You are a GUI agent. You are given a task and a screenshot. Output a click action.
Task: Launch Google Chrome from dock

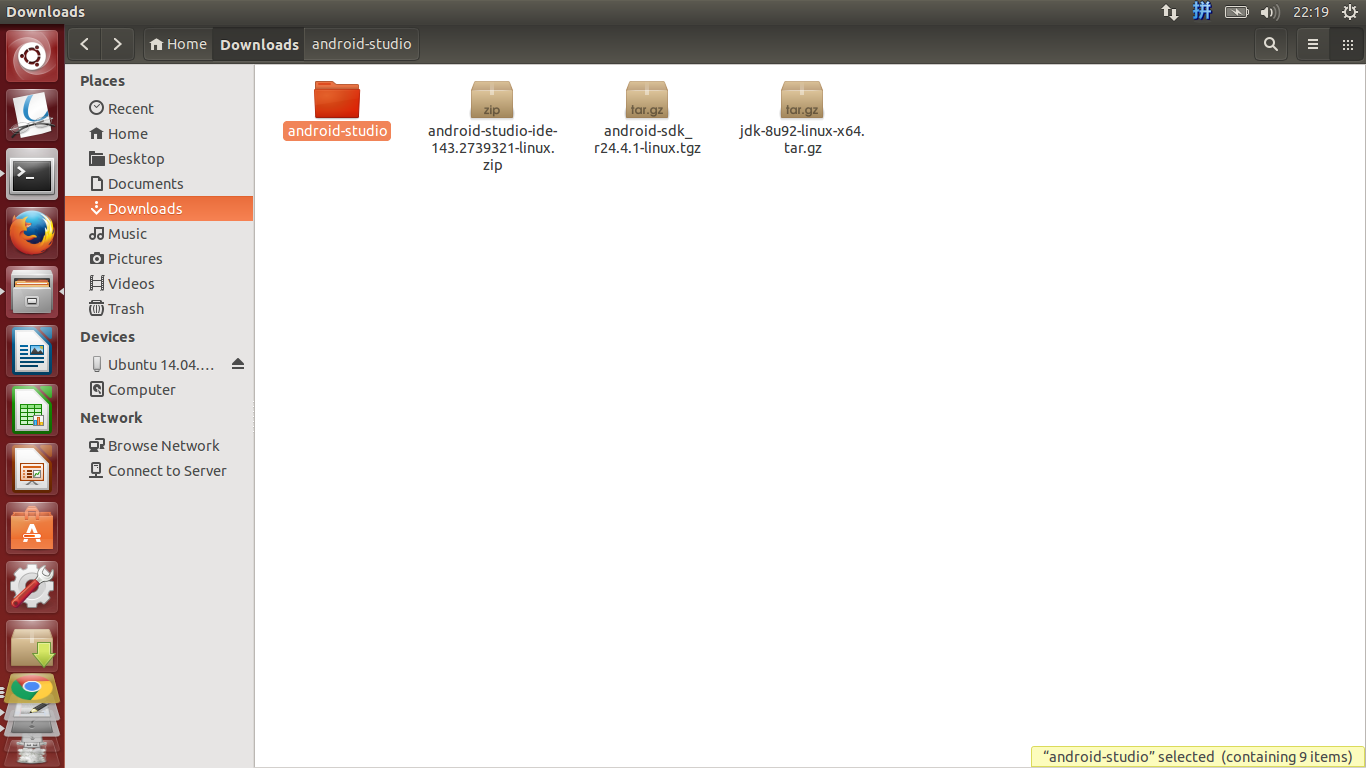(32, 689)
